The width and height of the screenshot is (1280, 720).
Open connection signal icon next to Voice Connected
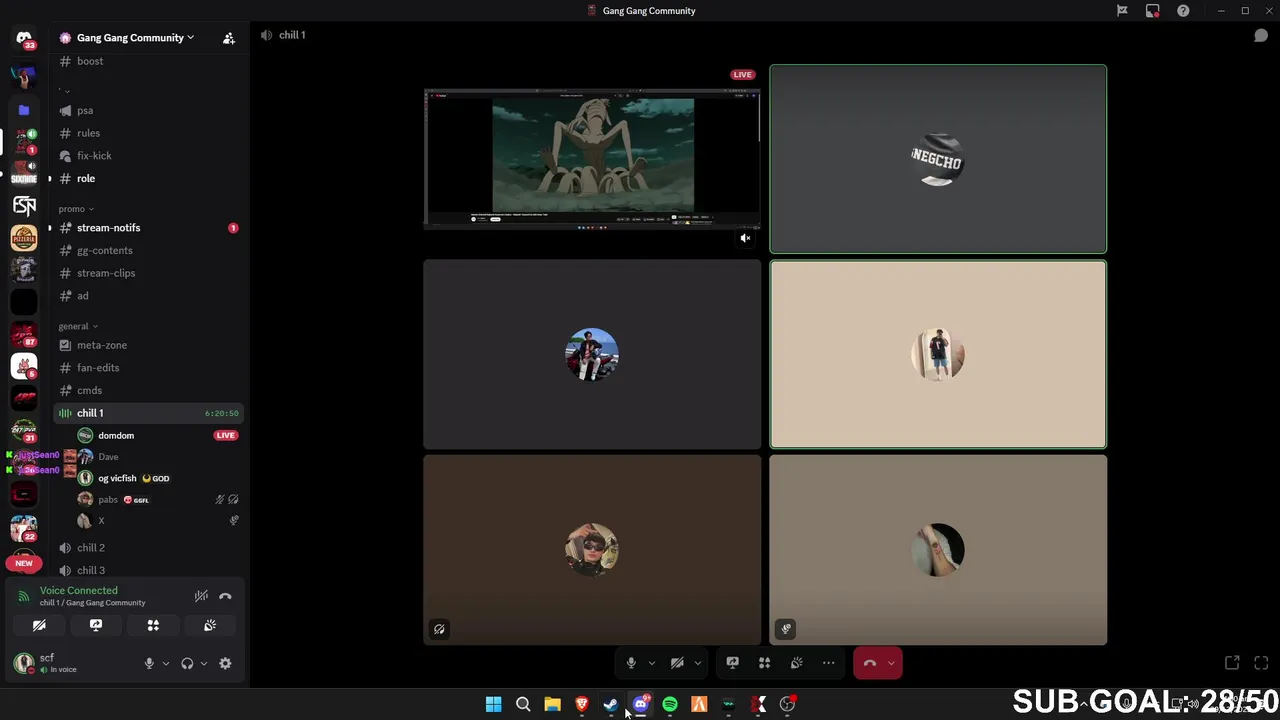[x=24, y=596]
